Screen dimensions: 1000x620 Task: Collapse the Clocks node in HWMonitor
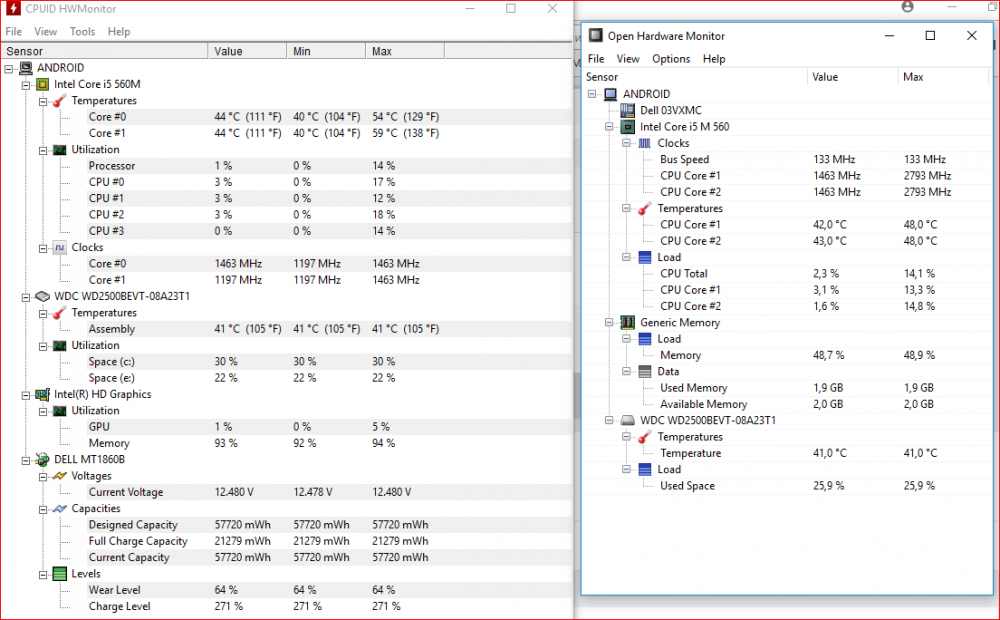43,248
